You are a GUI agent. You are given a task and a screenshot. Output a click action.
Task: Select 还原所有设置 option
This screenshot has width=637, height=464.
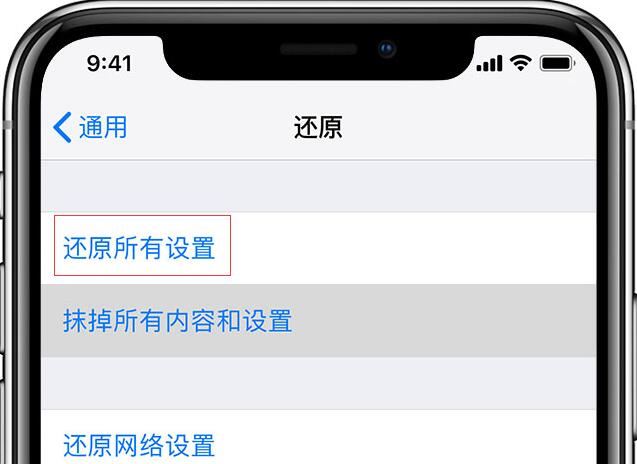(x=139, y=248)
